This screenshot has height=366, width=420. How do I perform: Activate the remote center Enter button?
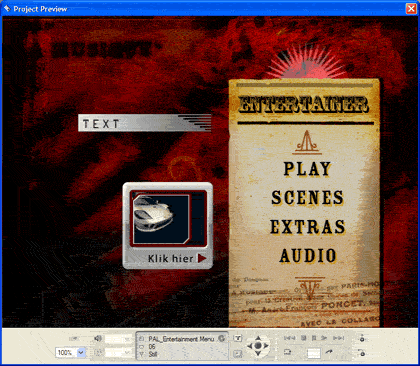(258, 346)
